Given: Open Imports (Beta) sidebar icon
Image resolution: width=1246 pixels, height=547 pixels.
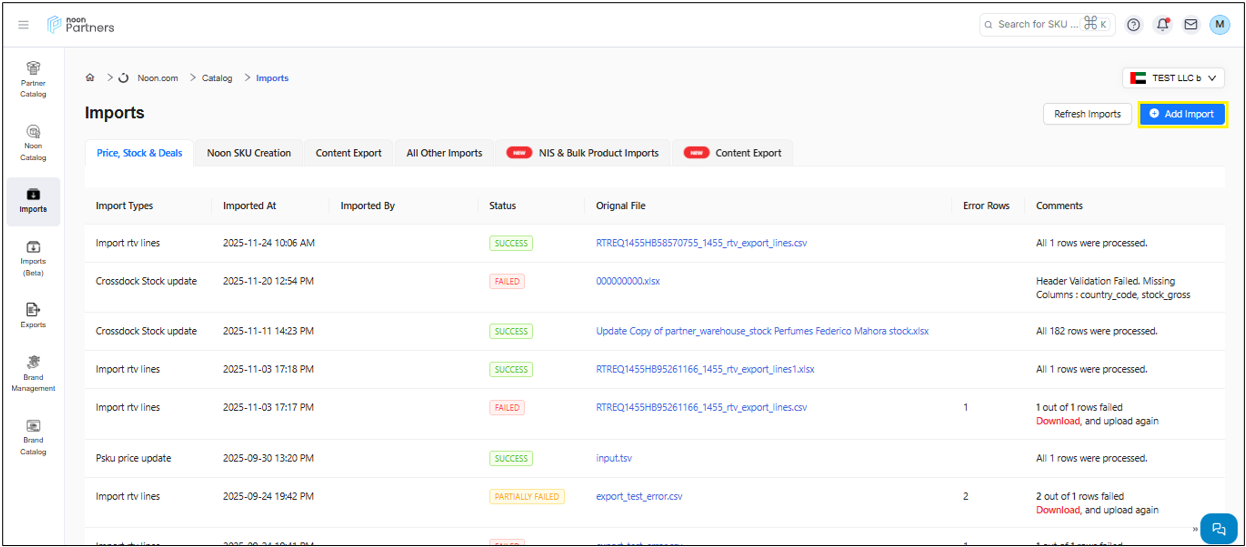Looking at the screenshot, I should tap(33, 257).
